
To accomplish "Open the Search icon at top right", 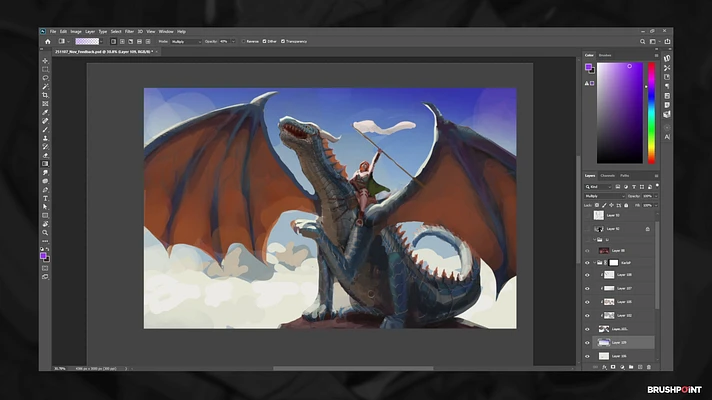I will click(x=643, y=41).
